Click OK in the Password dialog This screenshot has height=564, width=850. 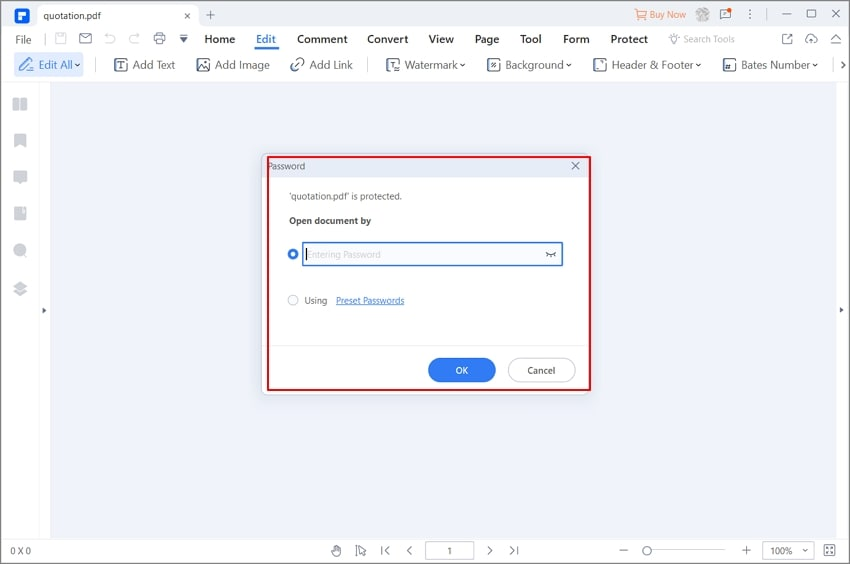461,370
